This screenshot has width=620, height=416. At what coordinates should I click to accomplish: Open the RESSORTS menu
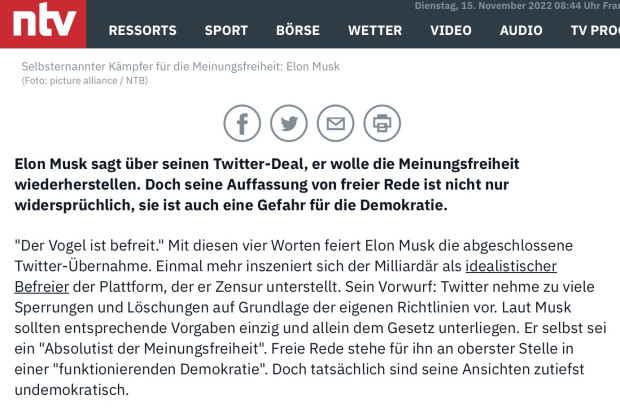pos(143,30)
